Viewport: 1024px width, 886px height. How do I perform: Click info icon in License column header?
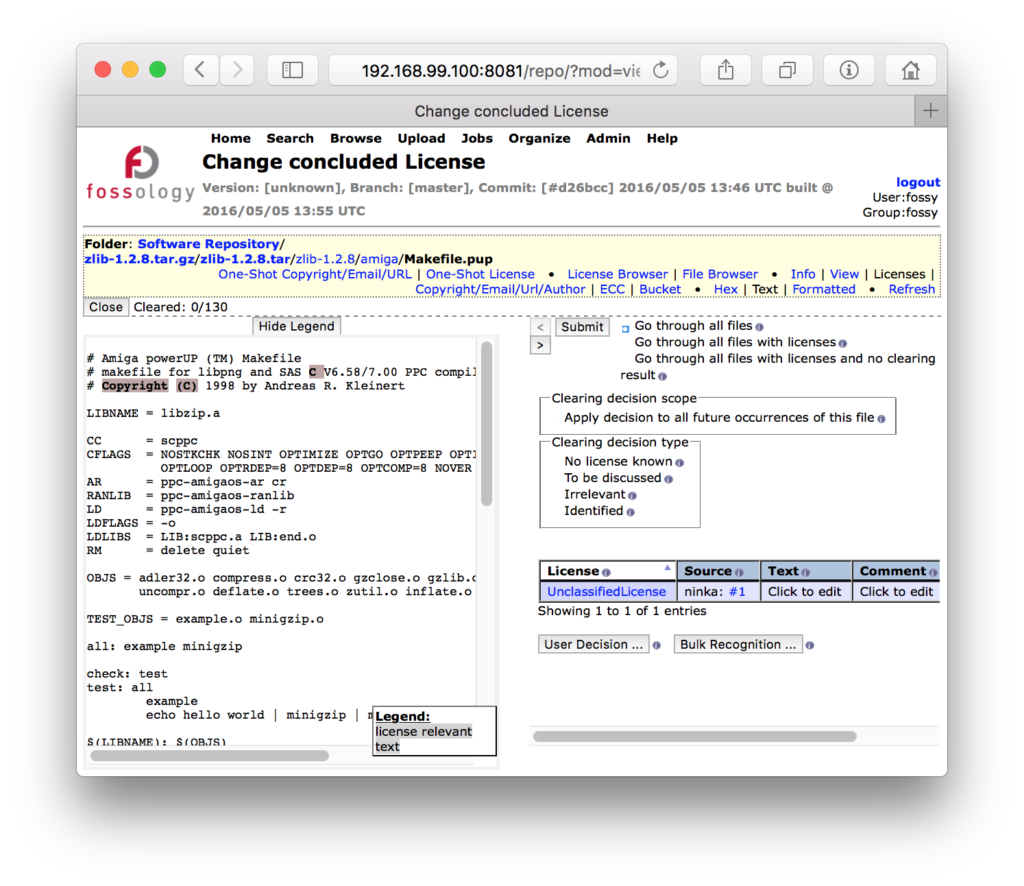tap(606, 573)
